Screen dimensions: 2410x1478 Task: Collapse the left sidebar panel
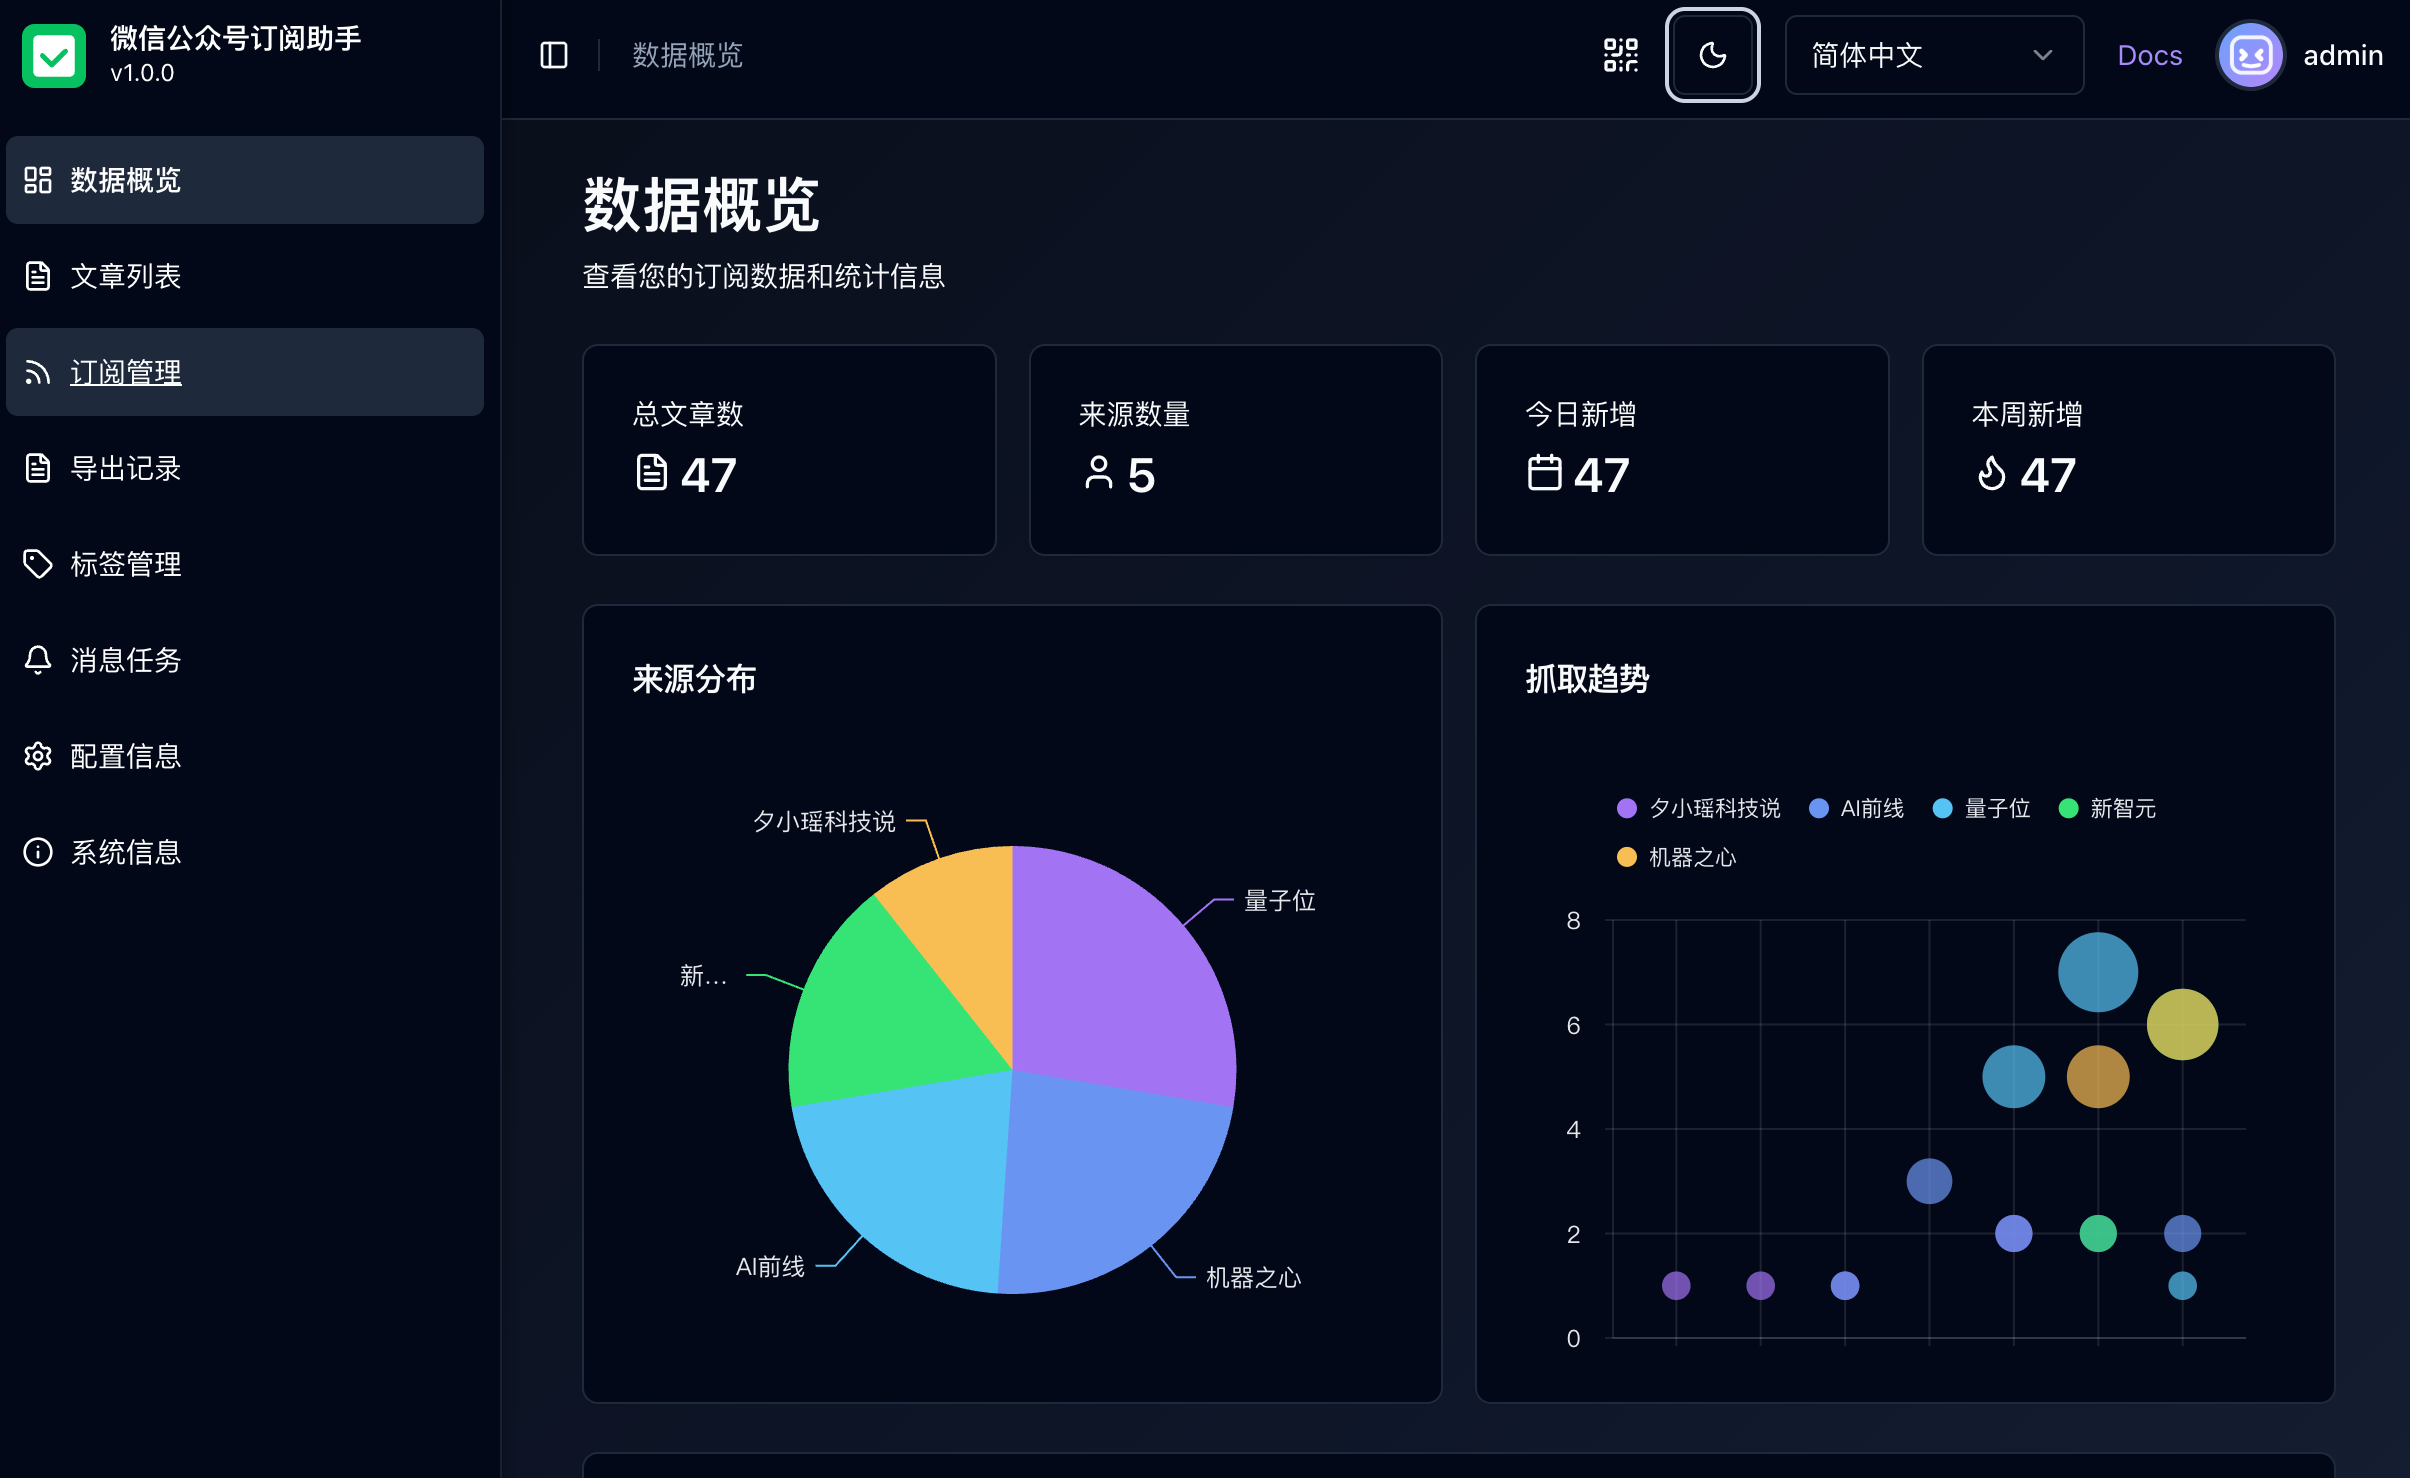coord(554,55)
